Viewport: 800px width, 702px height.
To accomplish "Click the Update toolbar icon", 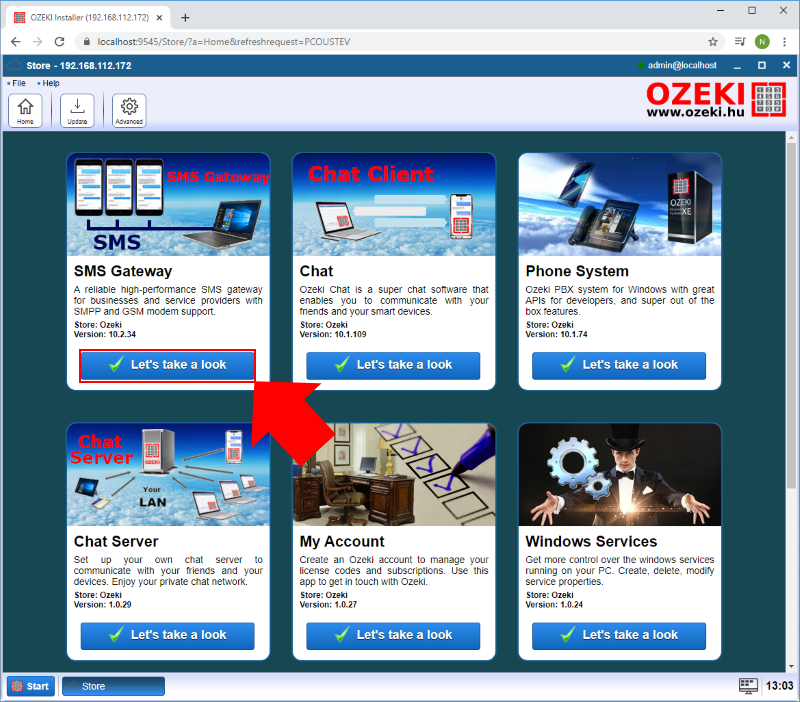I will [77, 110].
